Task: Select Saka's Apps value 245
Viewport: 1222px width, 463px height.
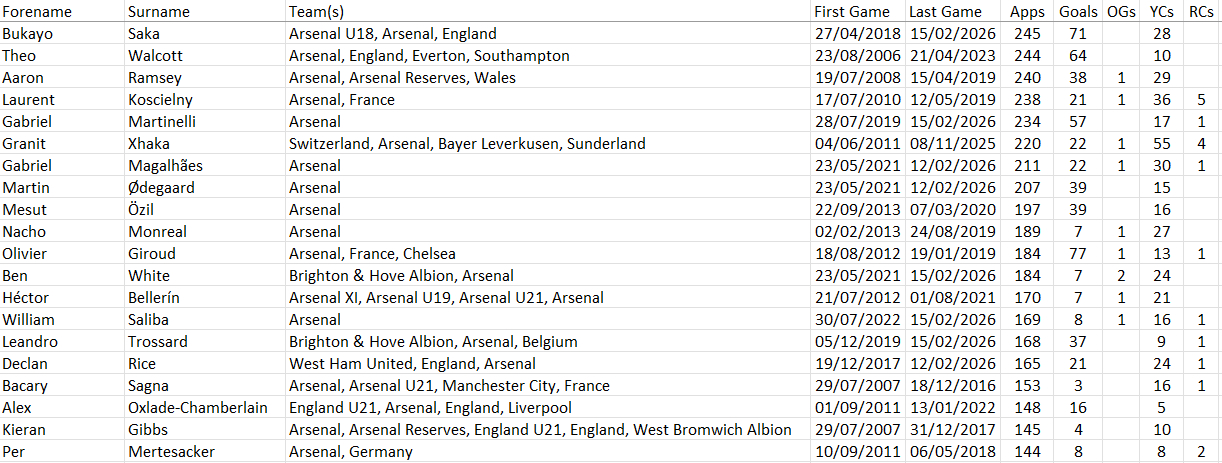Action: pos(1027,34)
